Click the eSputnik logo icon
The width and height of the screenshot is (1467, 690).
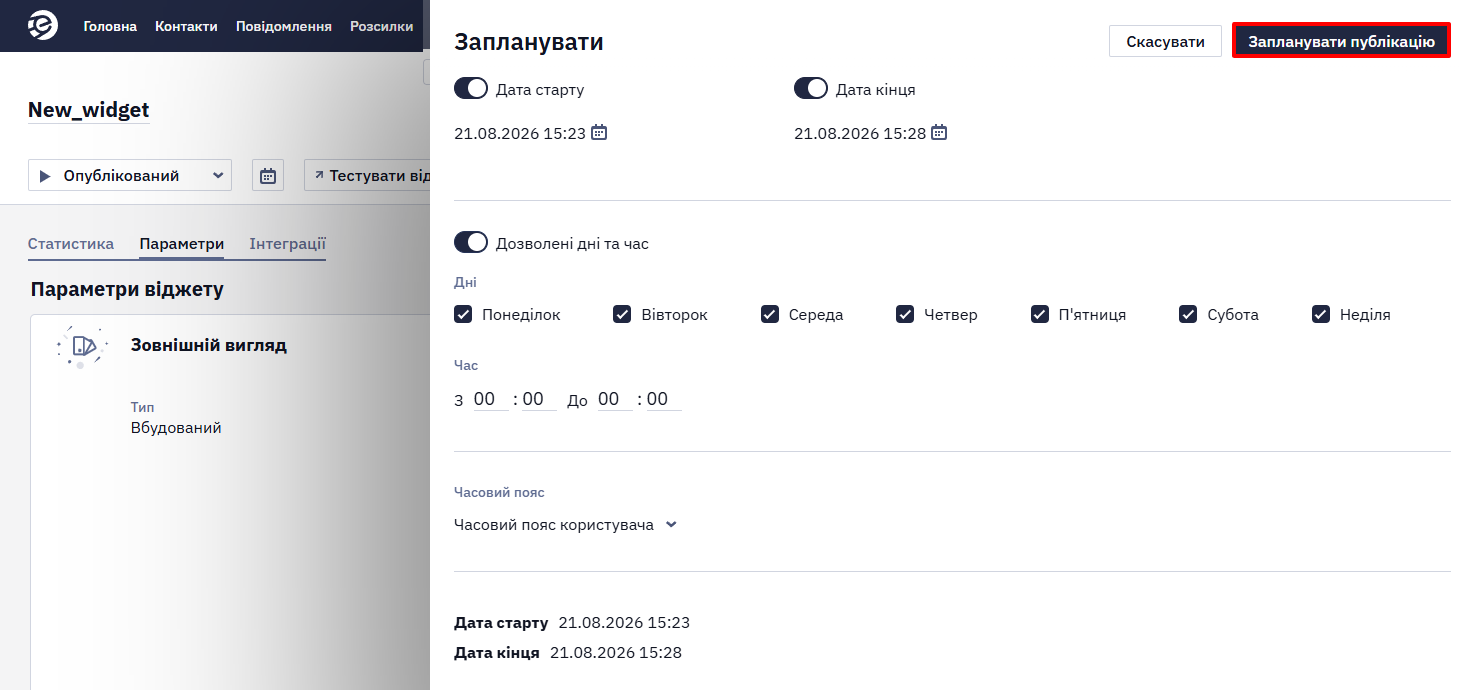pos(43,25)
